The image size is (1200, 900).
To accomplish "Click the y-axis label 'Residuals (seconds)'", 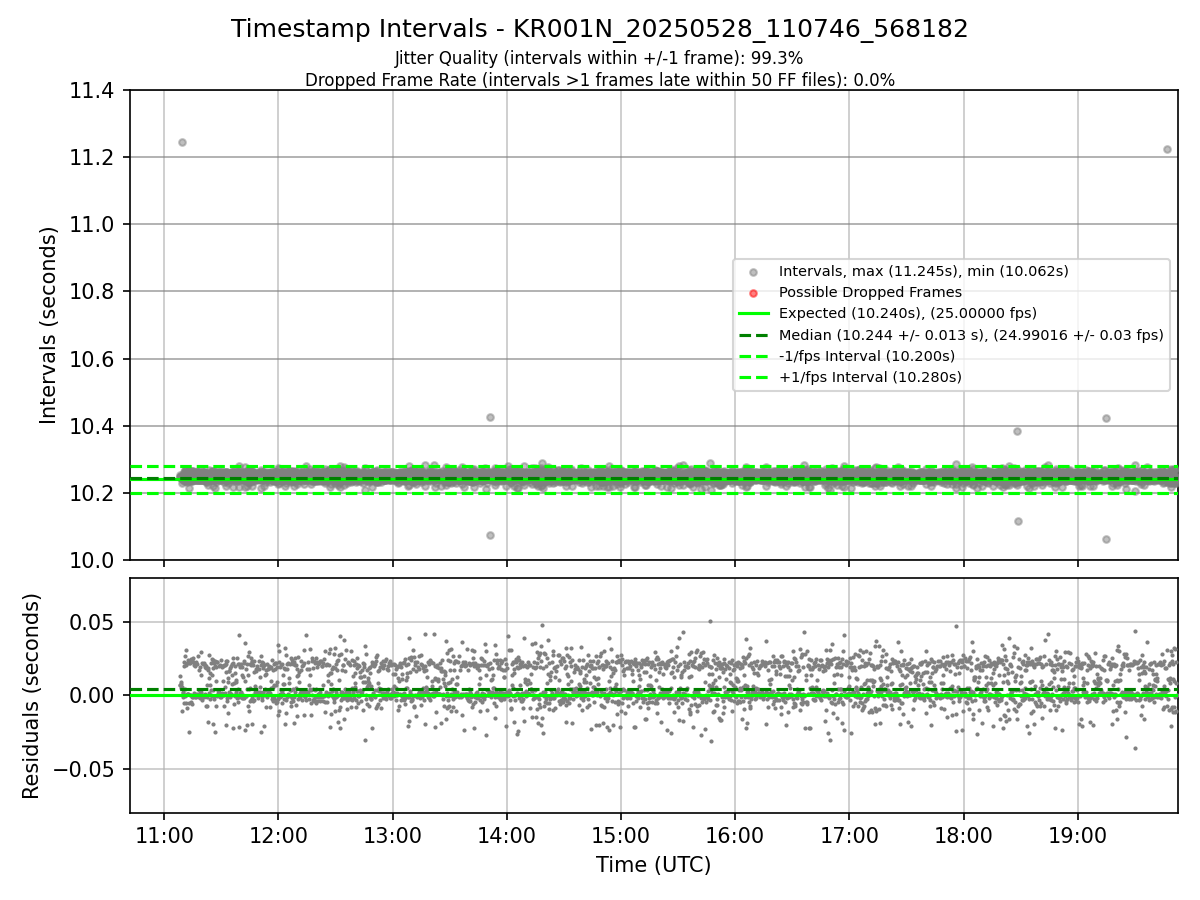I will (32, 696).
